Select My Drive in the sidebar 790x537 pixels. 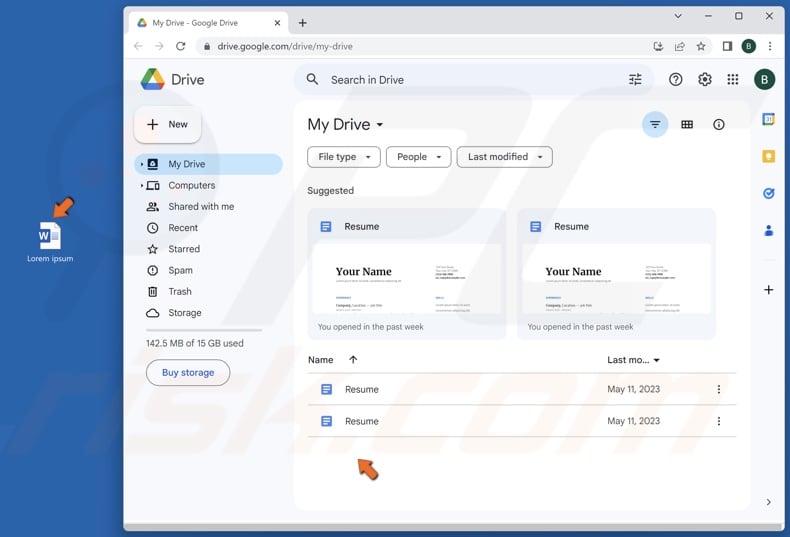pyautogui.click(x=208, y=164)
